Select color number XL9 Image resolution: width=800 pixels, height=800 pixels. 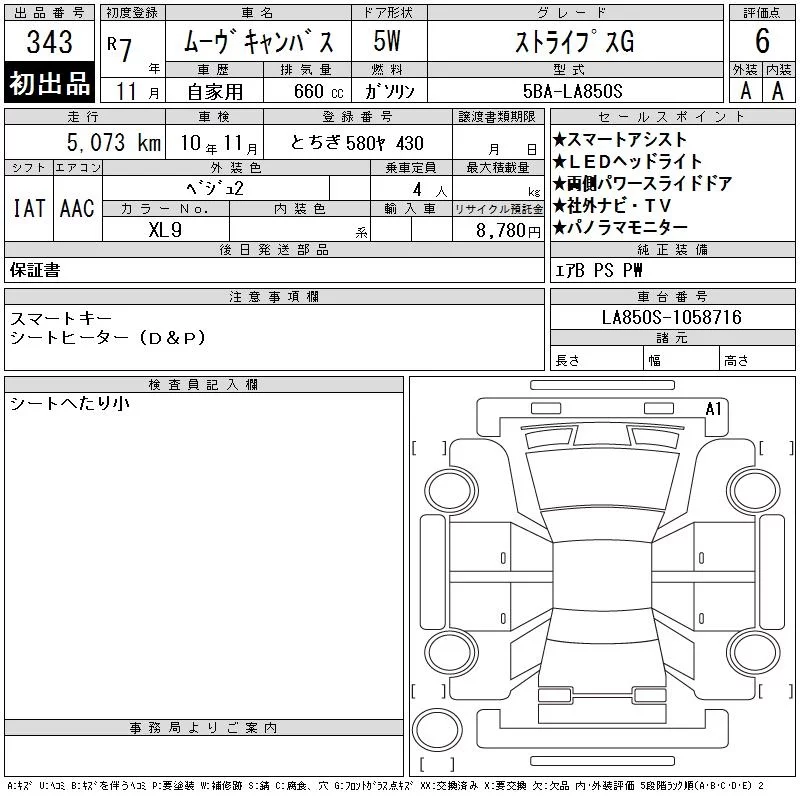point(165,230)
